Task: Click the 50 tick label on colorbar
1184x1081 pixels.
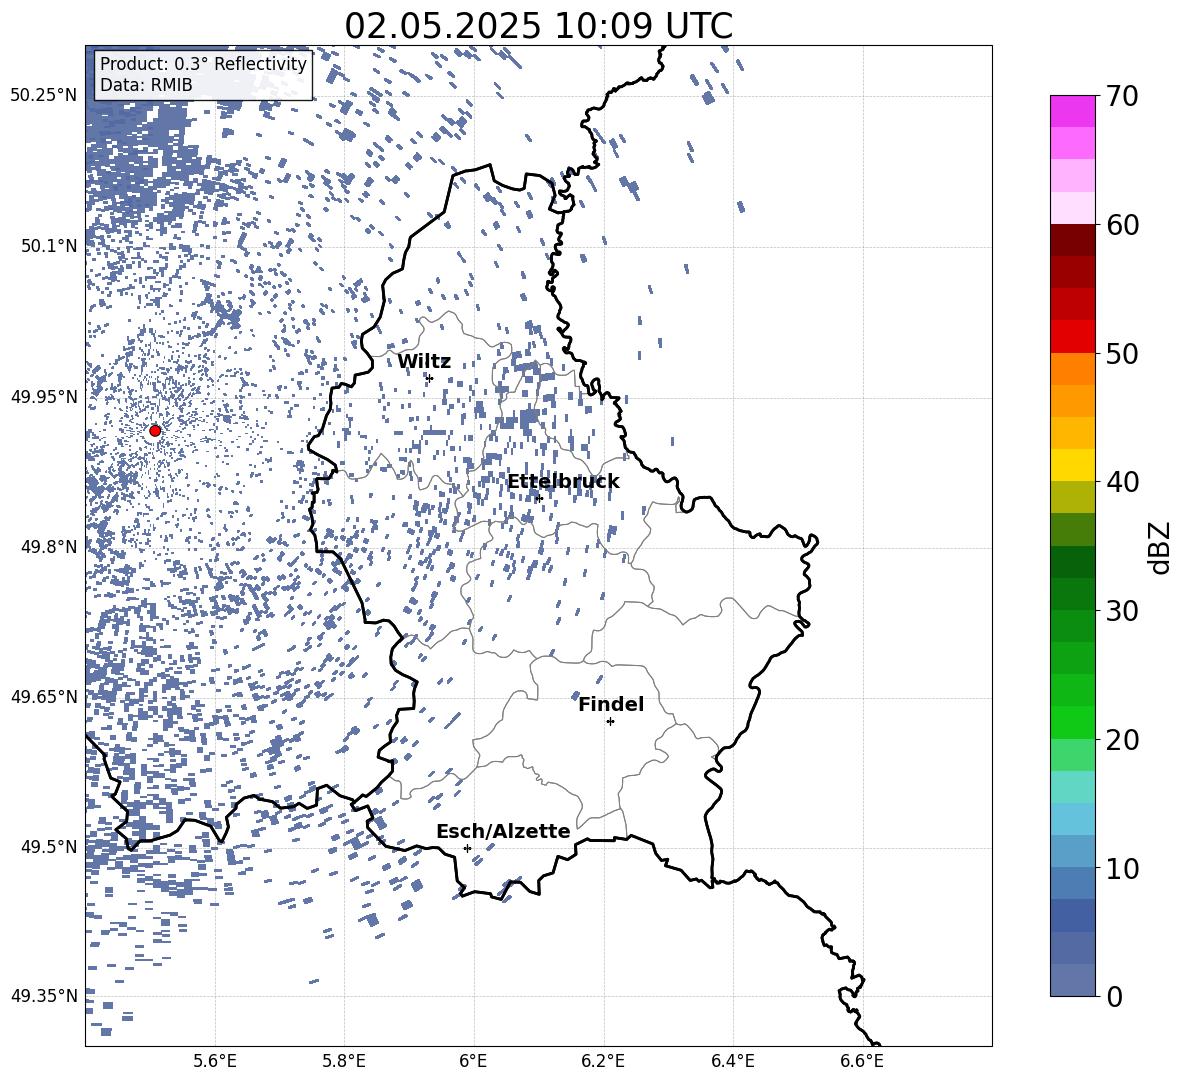Action: [1122, 353]
